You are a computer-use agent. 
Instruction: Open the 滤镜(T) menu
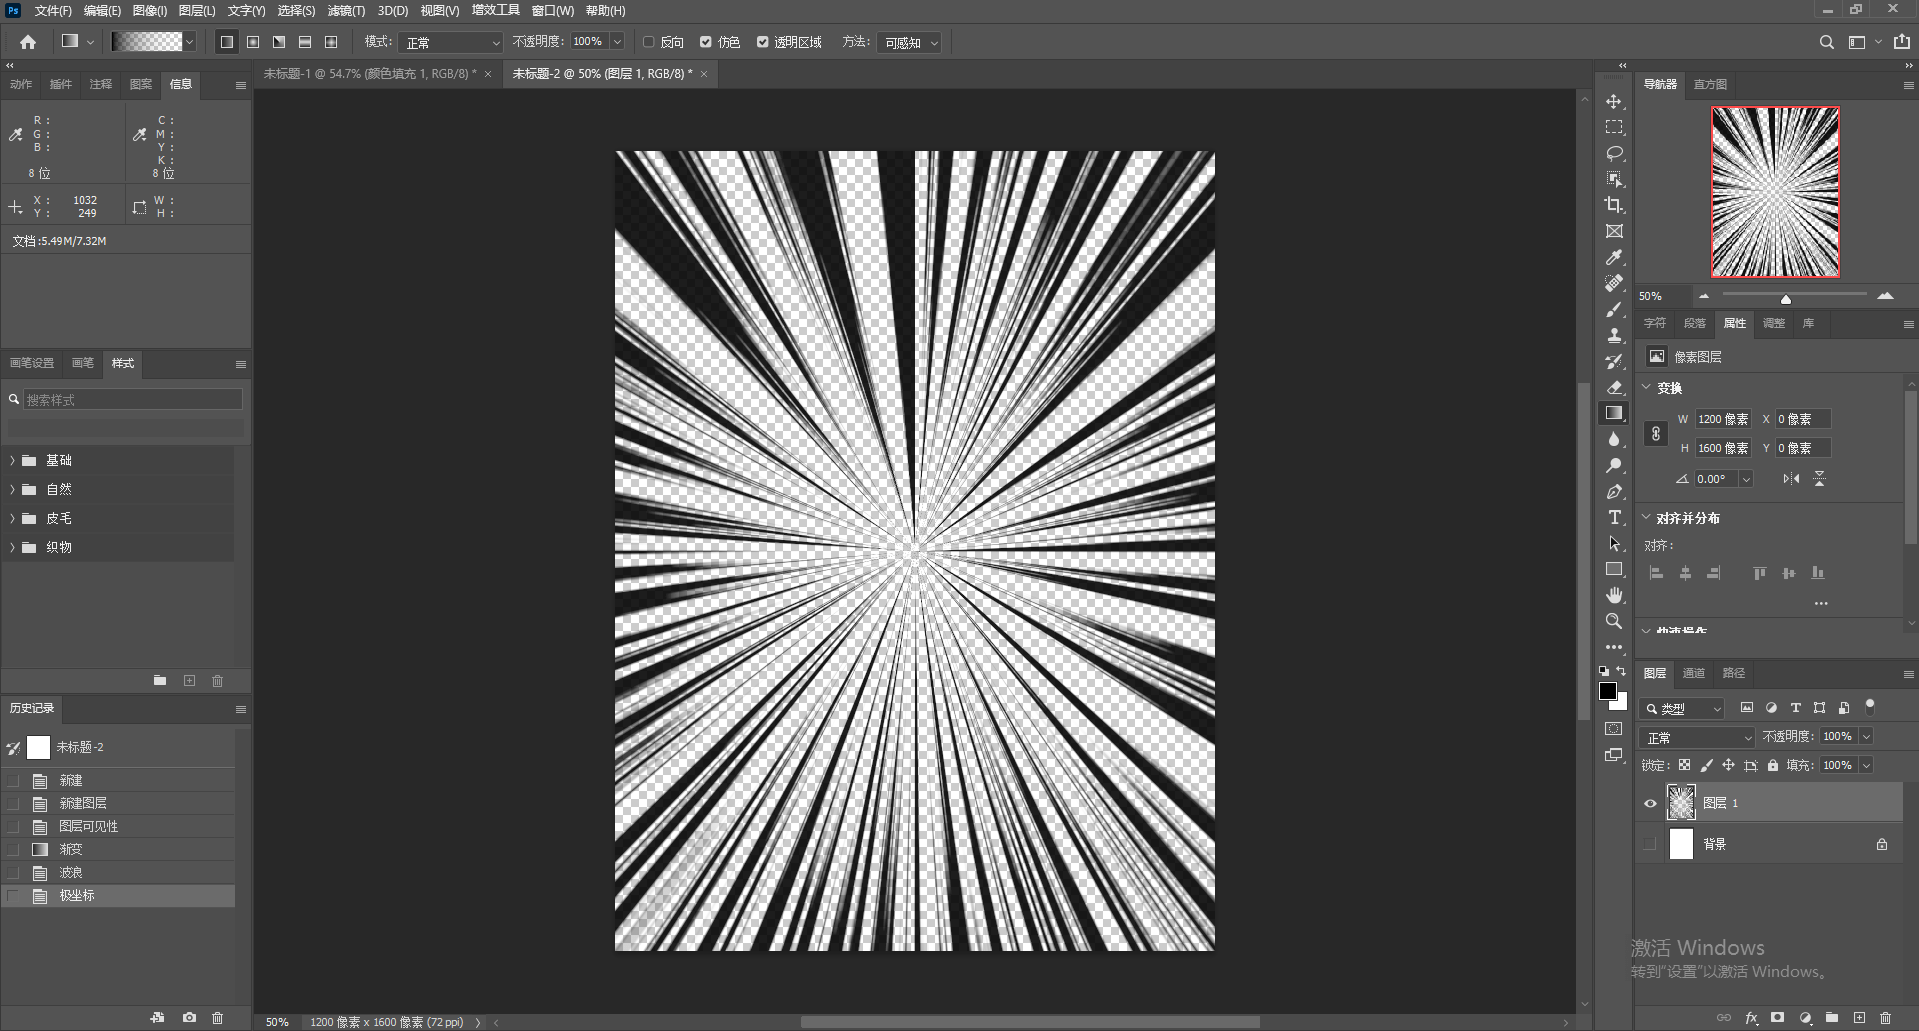346,10
